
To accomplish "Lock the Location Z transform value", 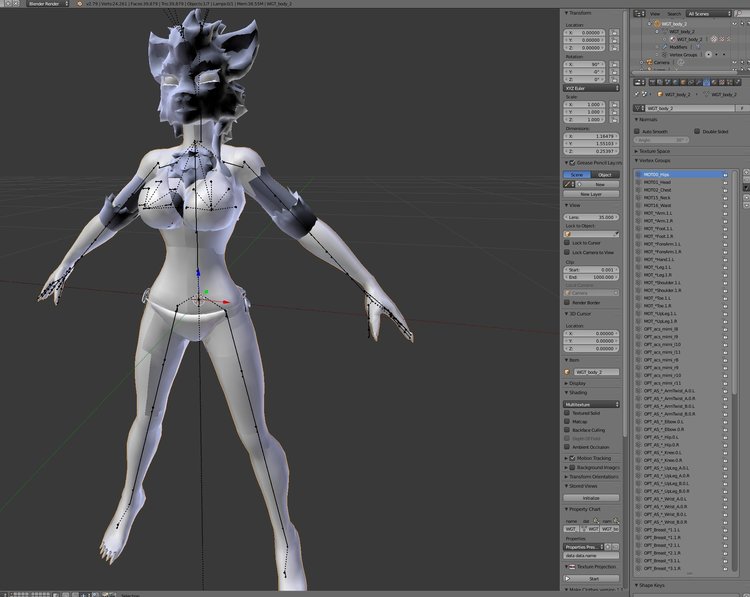I will coord(614,48).
